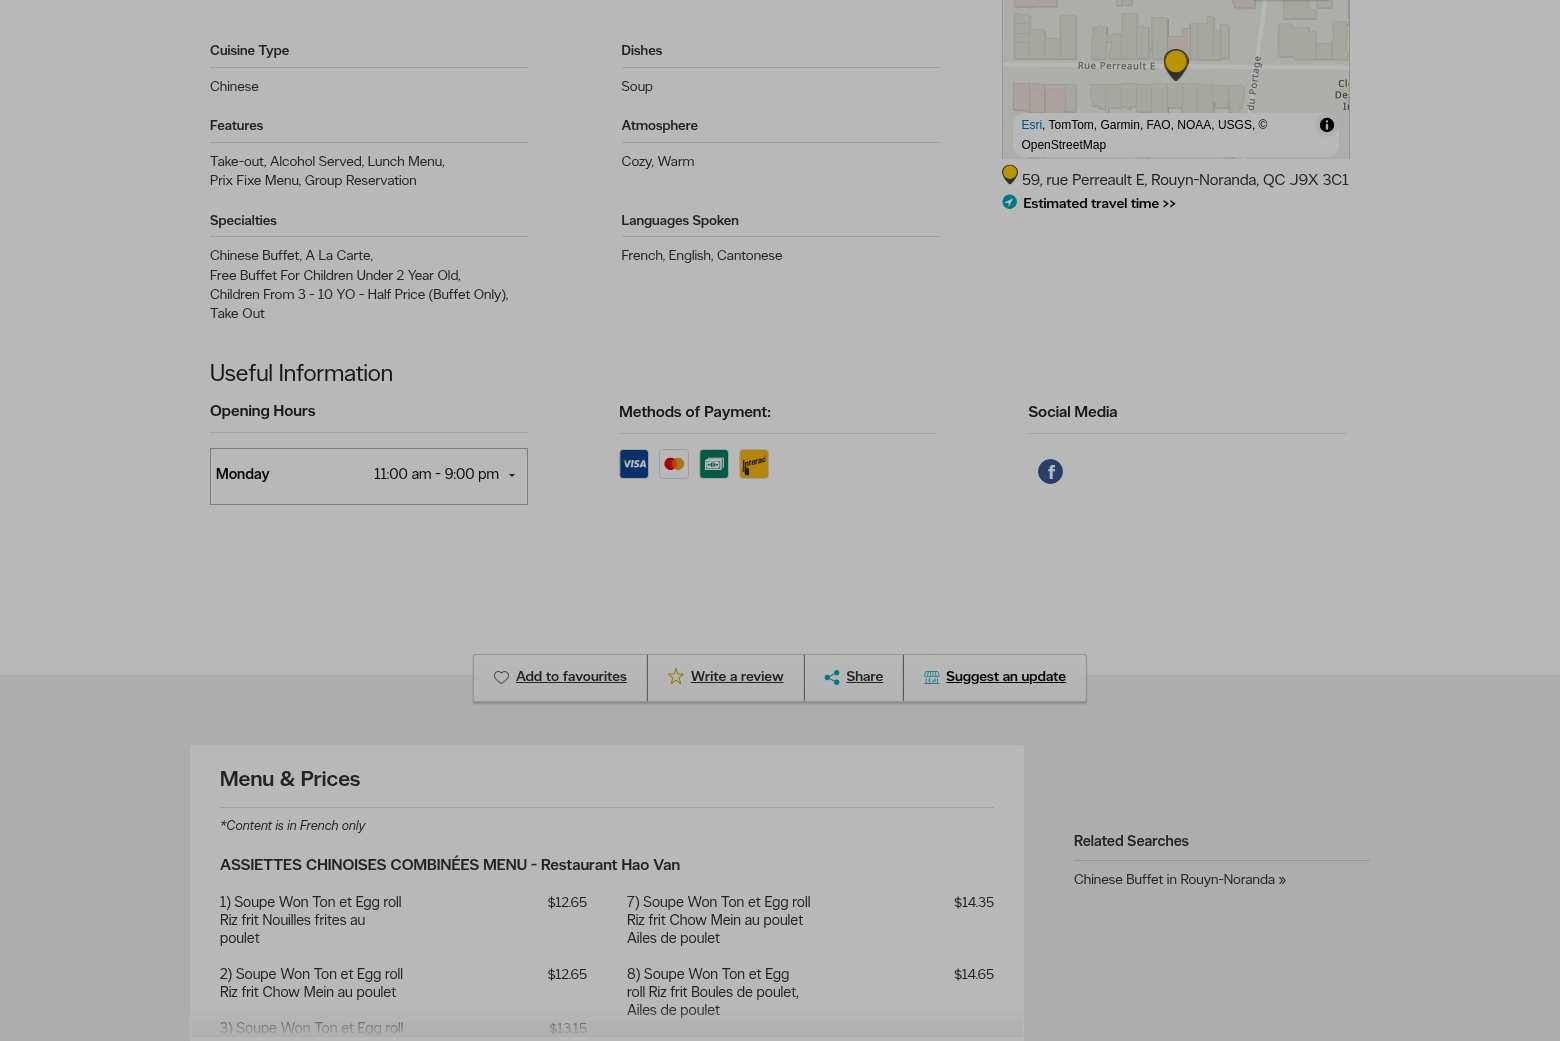Image resolution: width=1560 pixels, height=1041 pixels.
Task: Click combo 8 Boules de poulet item
Action: pos(713,992)
